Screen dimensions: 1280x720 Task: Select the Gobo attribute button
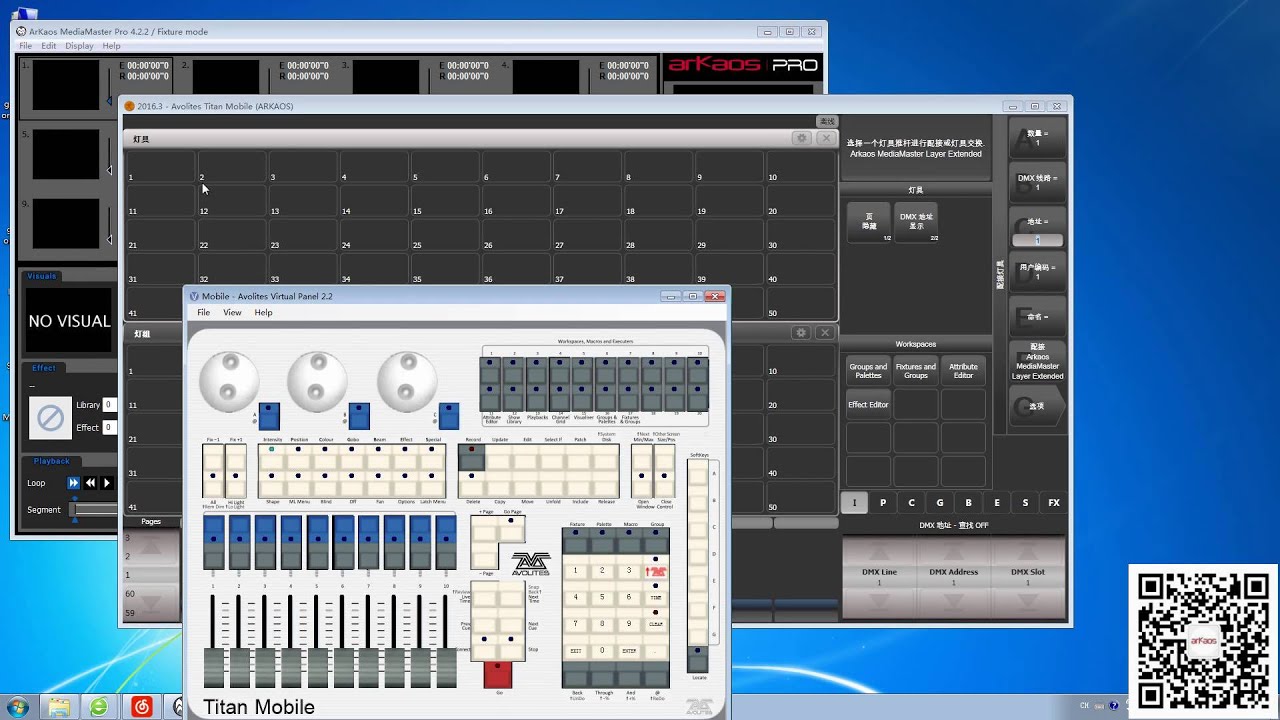click(352, 457)
